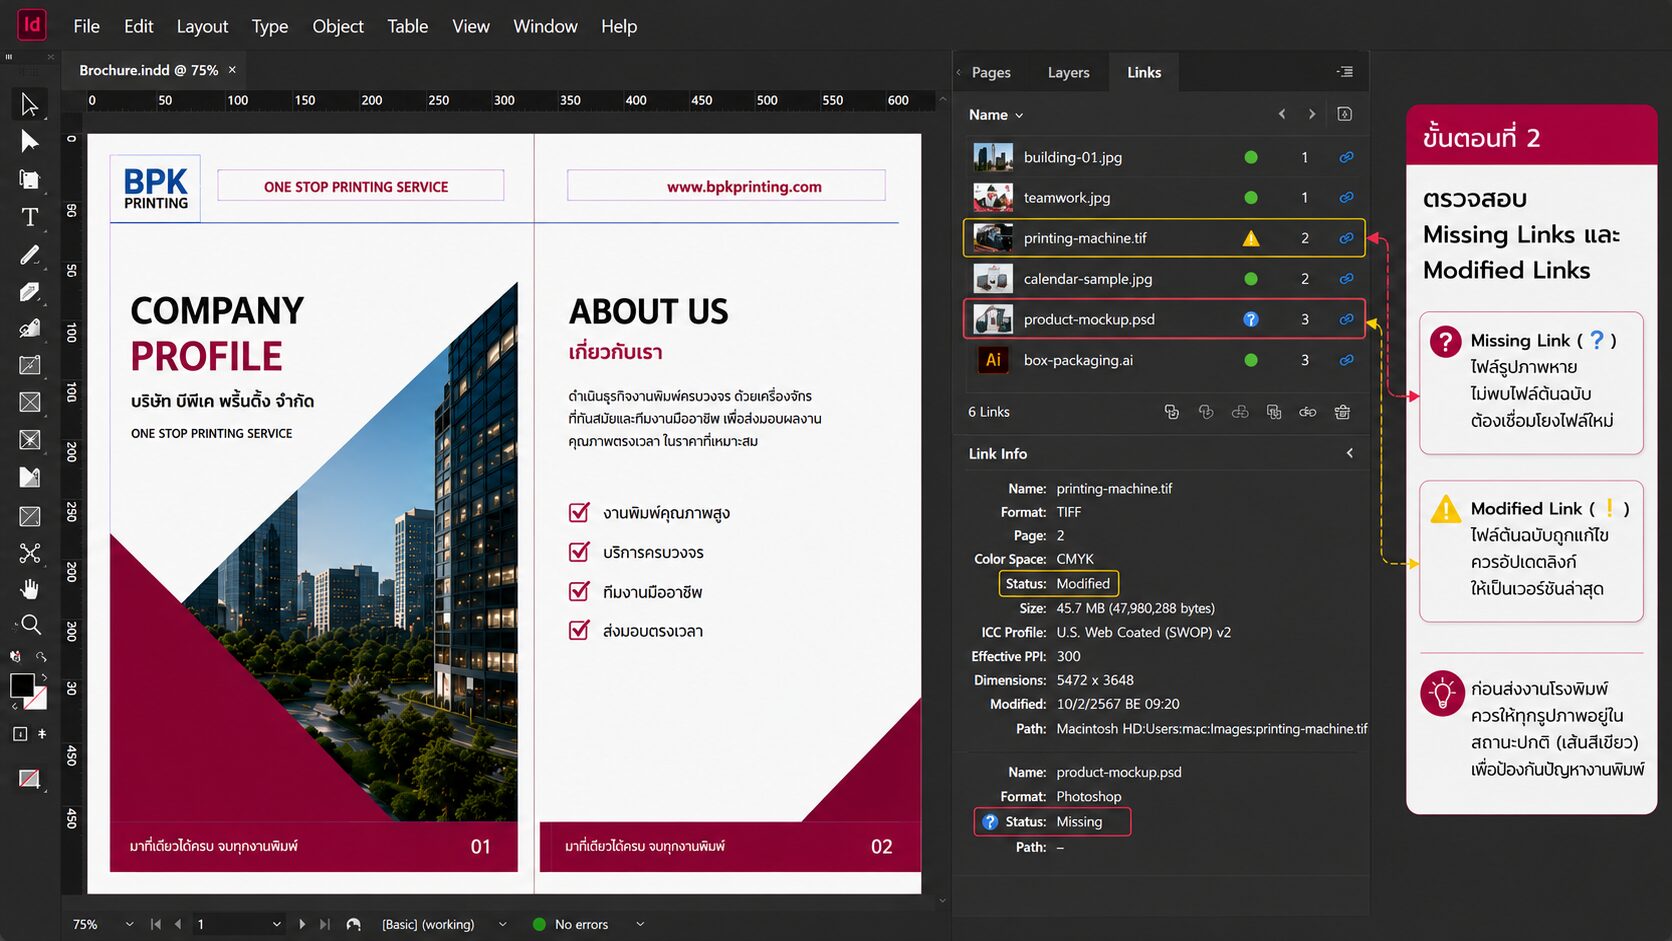Click the link icon on box-packaging.ai row

pyautogui.click(x=1346, y=360)
